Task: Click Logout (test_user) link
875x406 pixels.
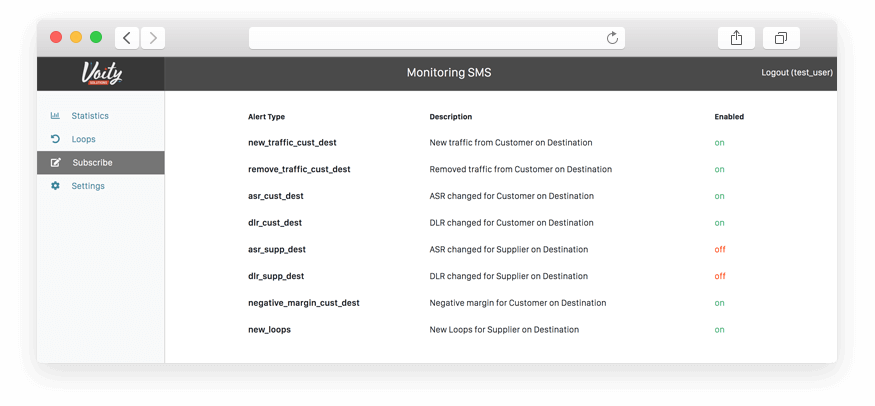Action: [796, 73]
